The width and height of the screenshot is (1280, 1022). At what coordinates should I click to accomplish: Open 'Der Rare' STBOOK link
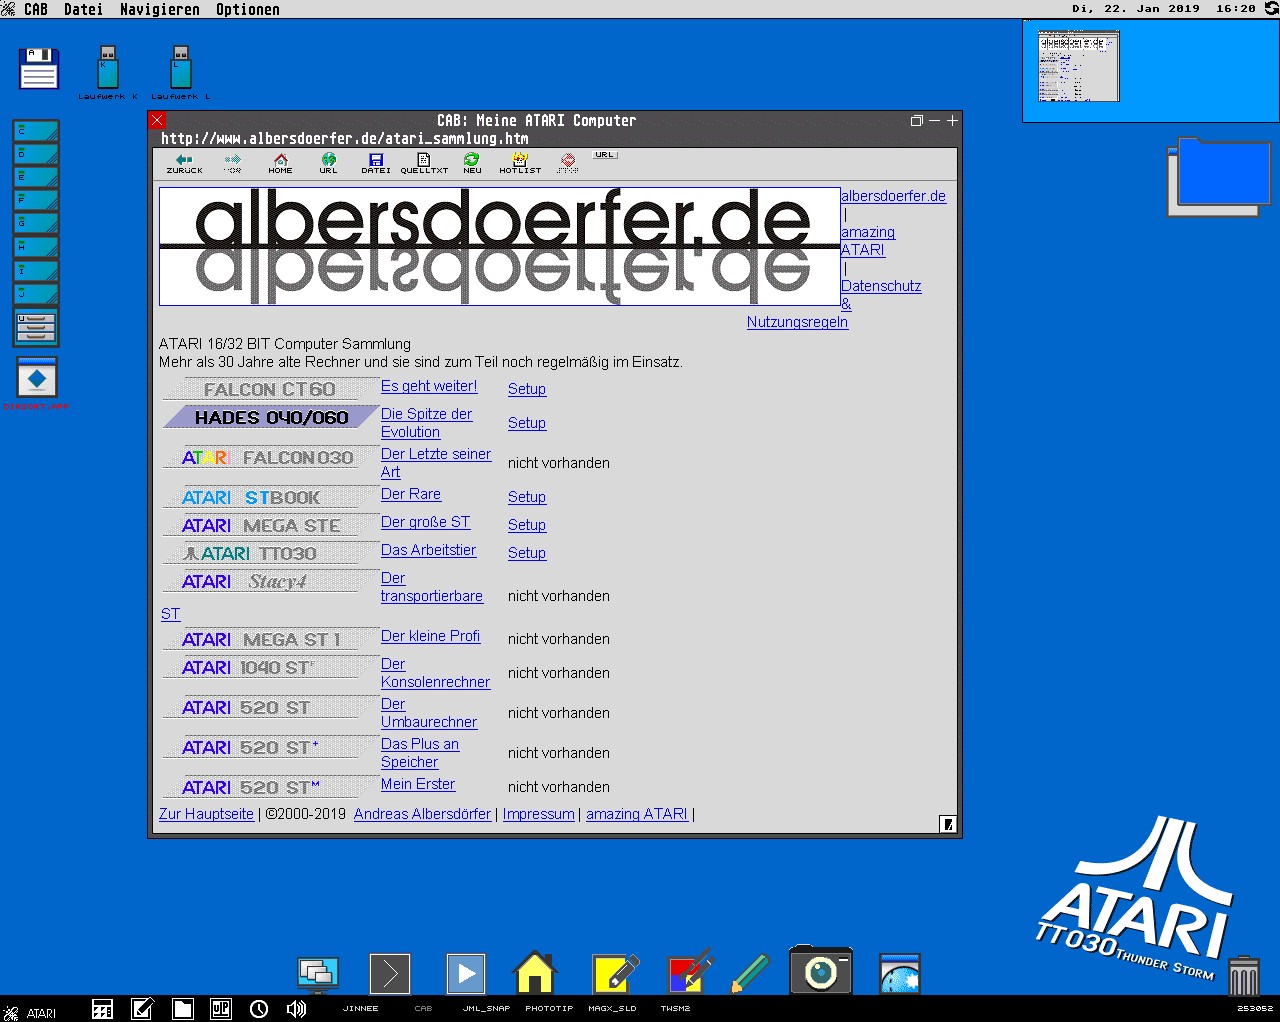coord(411,494)
